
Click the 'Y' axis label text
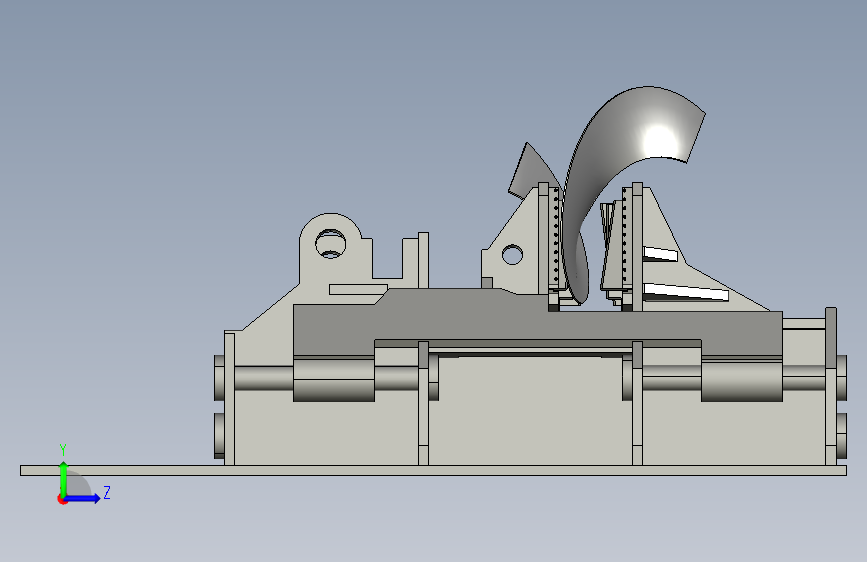(x=63, y=450)
